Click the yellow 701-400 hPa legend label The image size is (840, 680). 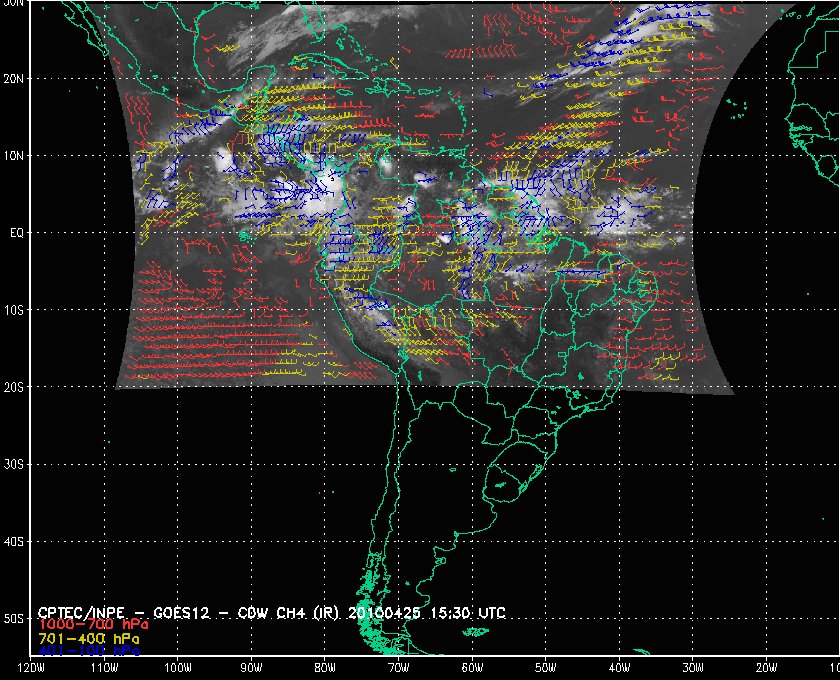[x=89, y=639]
